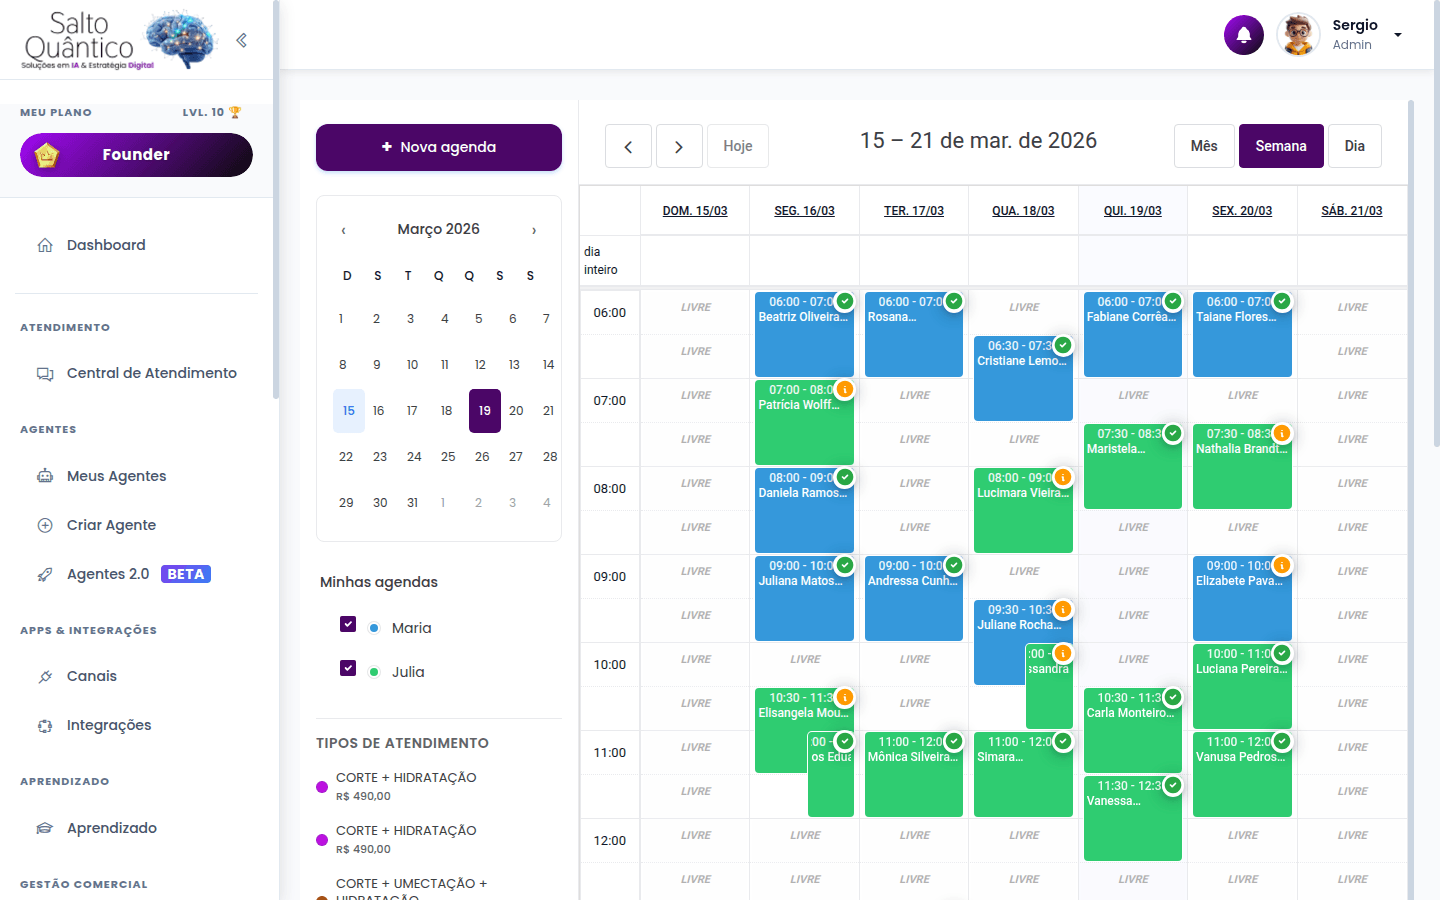Click the check icon on Andressa Cunh's appointment
This screenshot has height=900, width=1440.
click(954, 565)
